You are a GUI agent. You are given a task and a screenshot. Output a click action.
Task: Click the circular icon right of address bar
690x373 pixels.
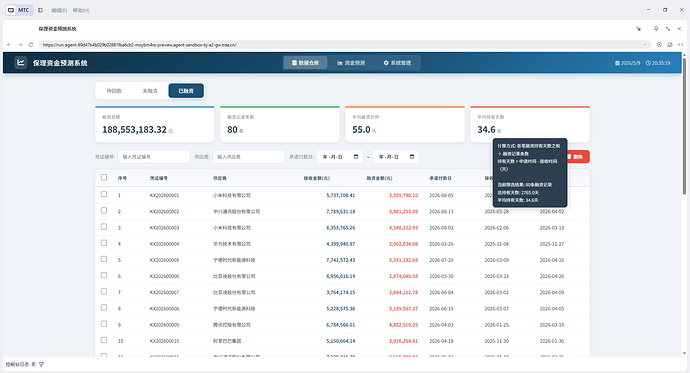[659, 44]
